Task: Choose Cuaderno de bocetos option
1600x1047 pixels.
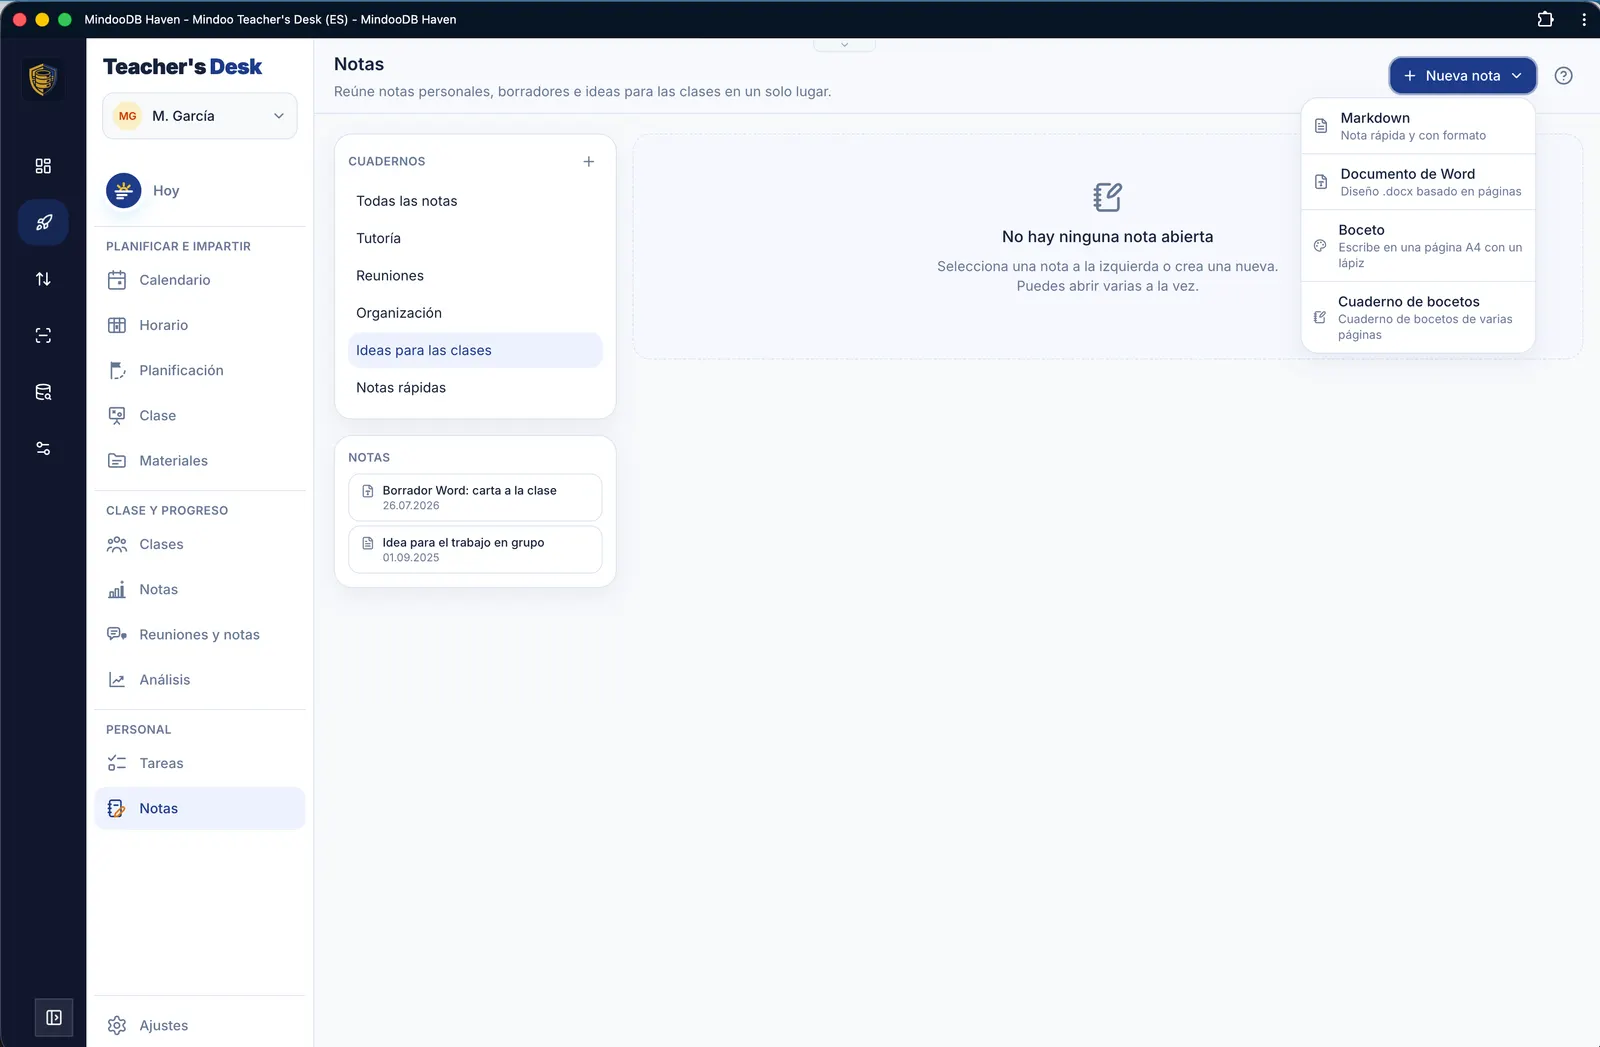Action: [x=1418, y=318]
